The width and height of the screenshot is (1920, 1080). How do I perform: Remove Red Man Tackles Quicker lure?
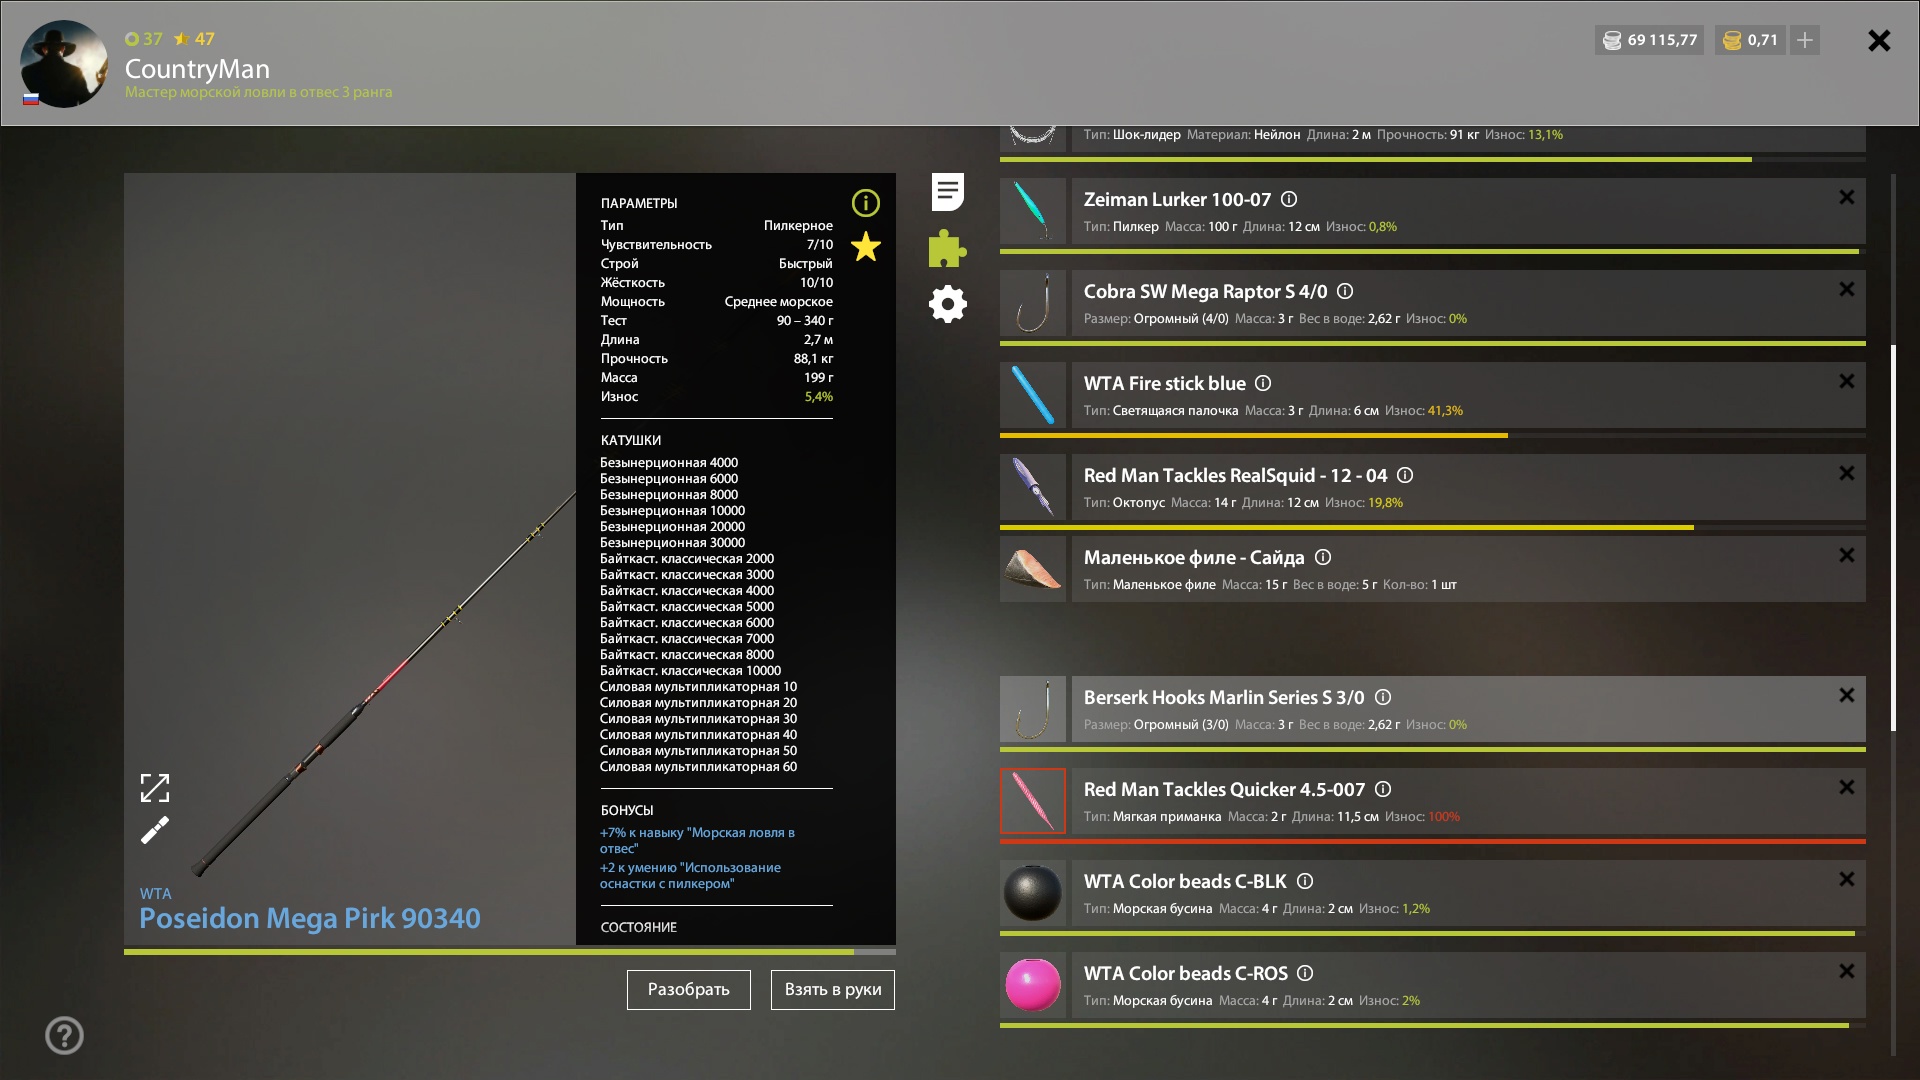(x=1846, y=787)
